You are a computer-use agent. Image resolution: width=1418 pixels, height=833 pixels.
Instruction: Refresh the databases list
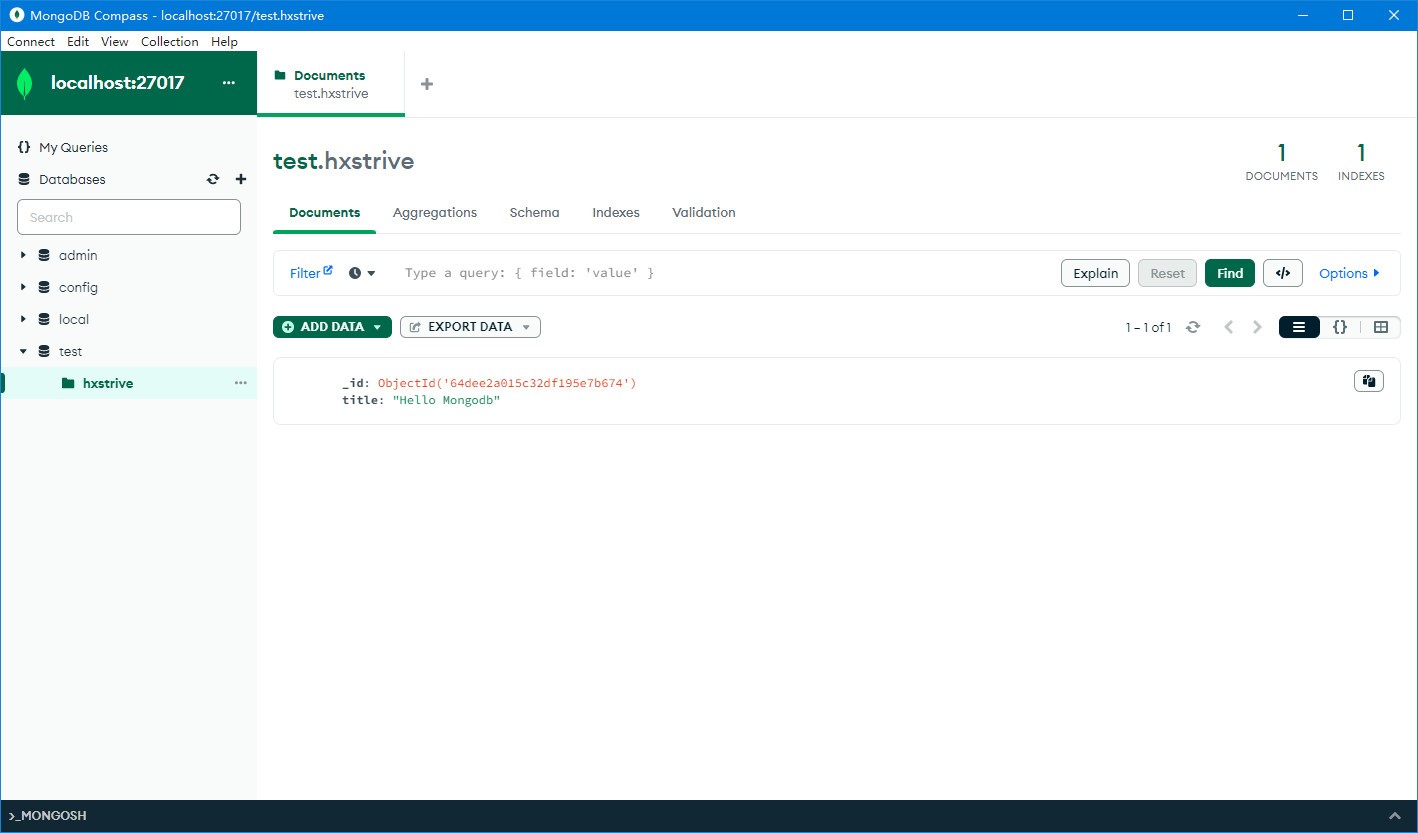pyautogui.click(x=213, y=180)
